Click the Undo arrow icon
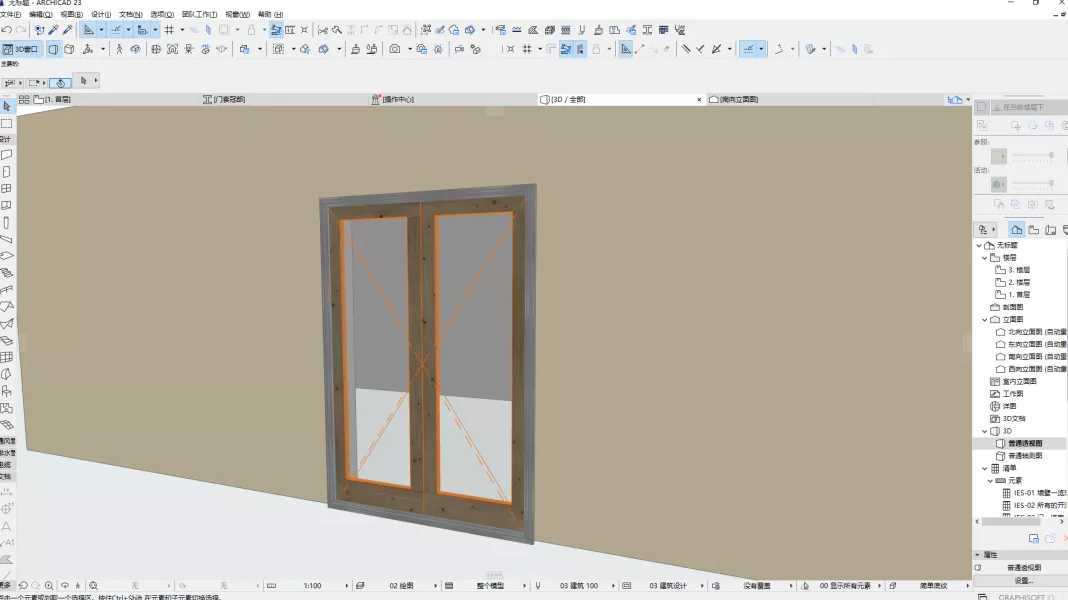The height and width of the screenshot is (600, 1068). [x=7, y=30]
